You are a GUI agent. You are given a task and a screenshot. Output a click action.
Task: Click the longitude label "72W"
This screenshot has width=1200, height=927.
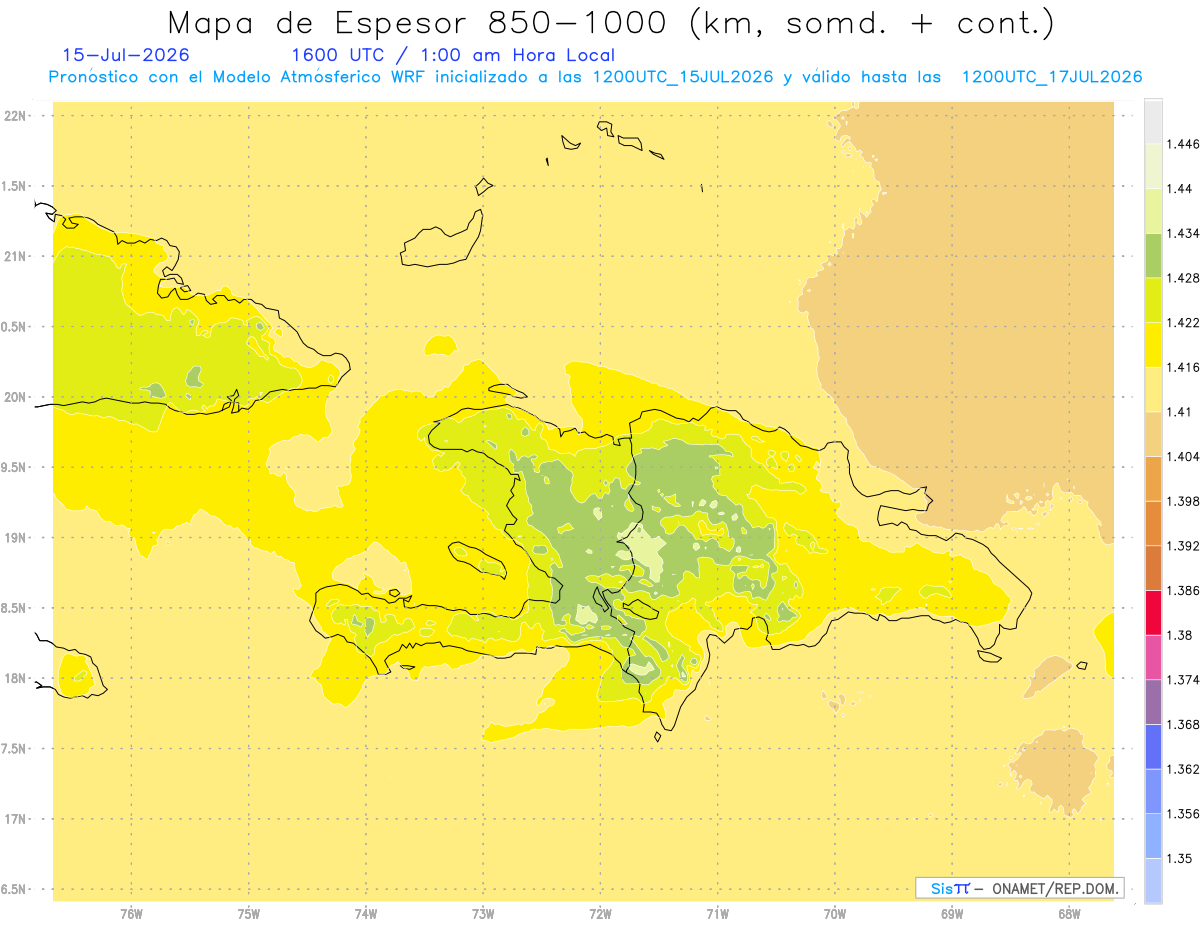(x=600, y=914)
